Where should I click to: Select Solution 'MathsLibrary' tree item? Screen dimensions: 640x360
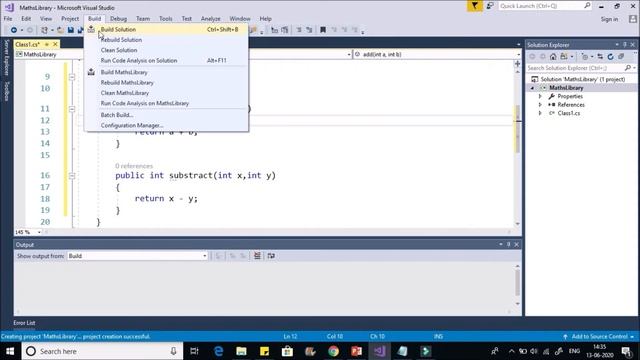pos(582,79)
